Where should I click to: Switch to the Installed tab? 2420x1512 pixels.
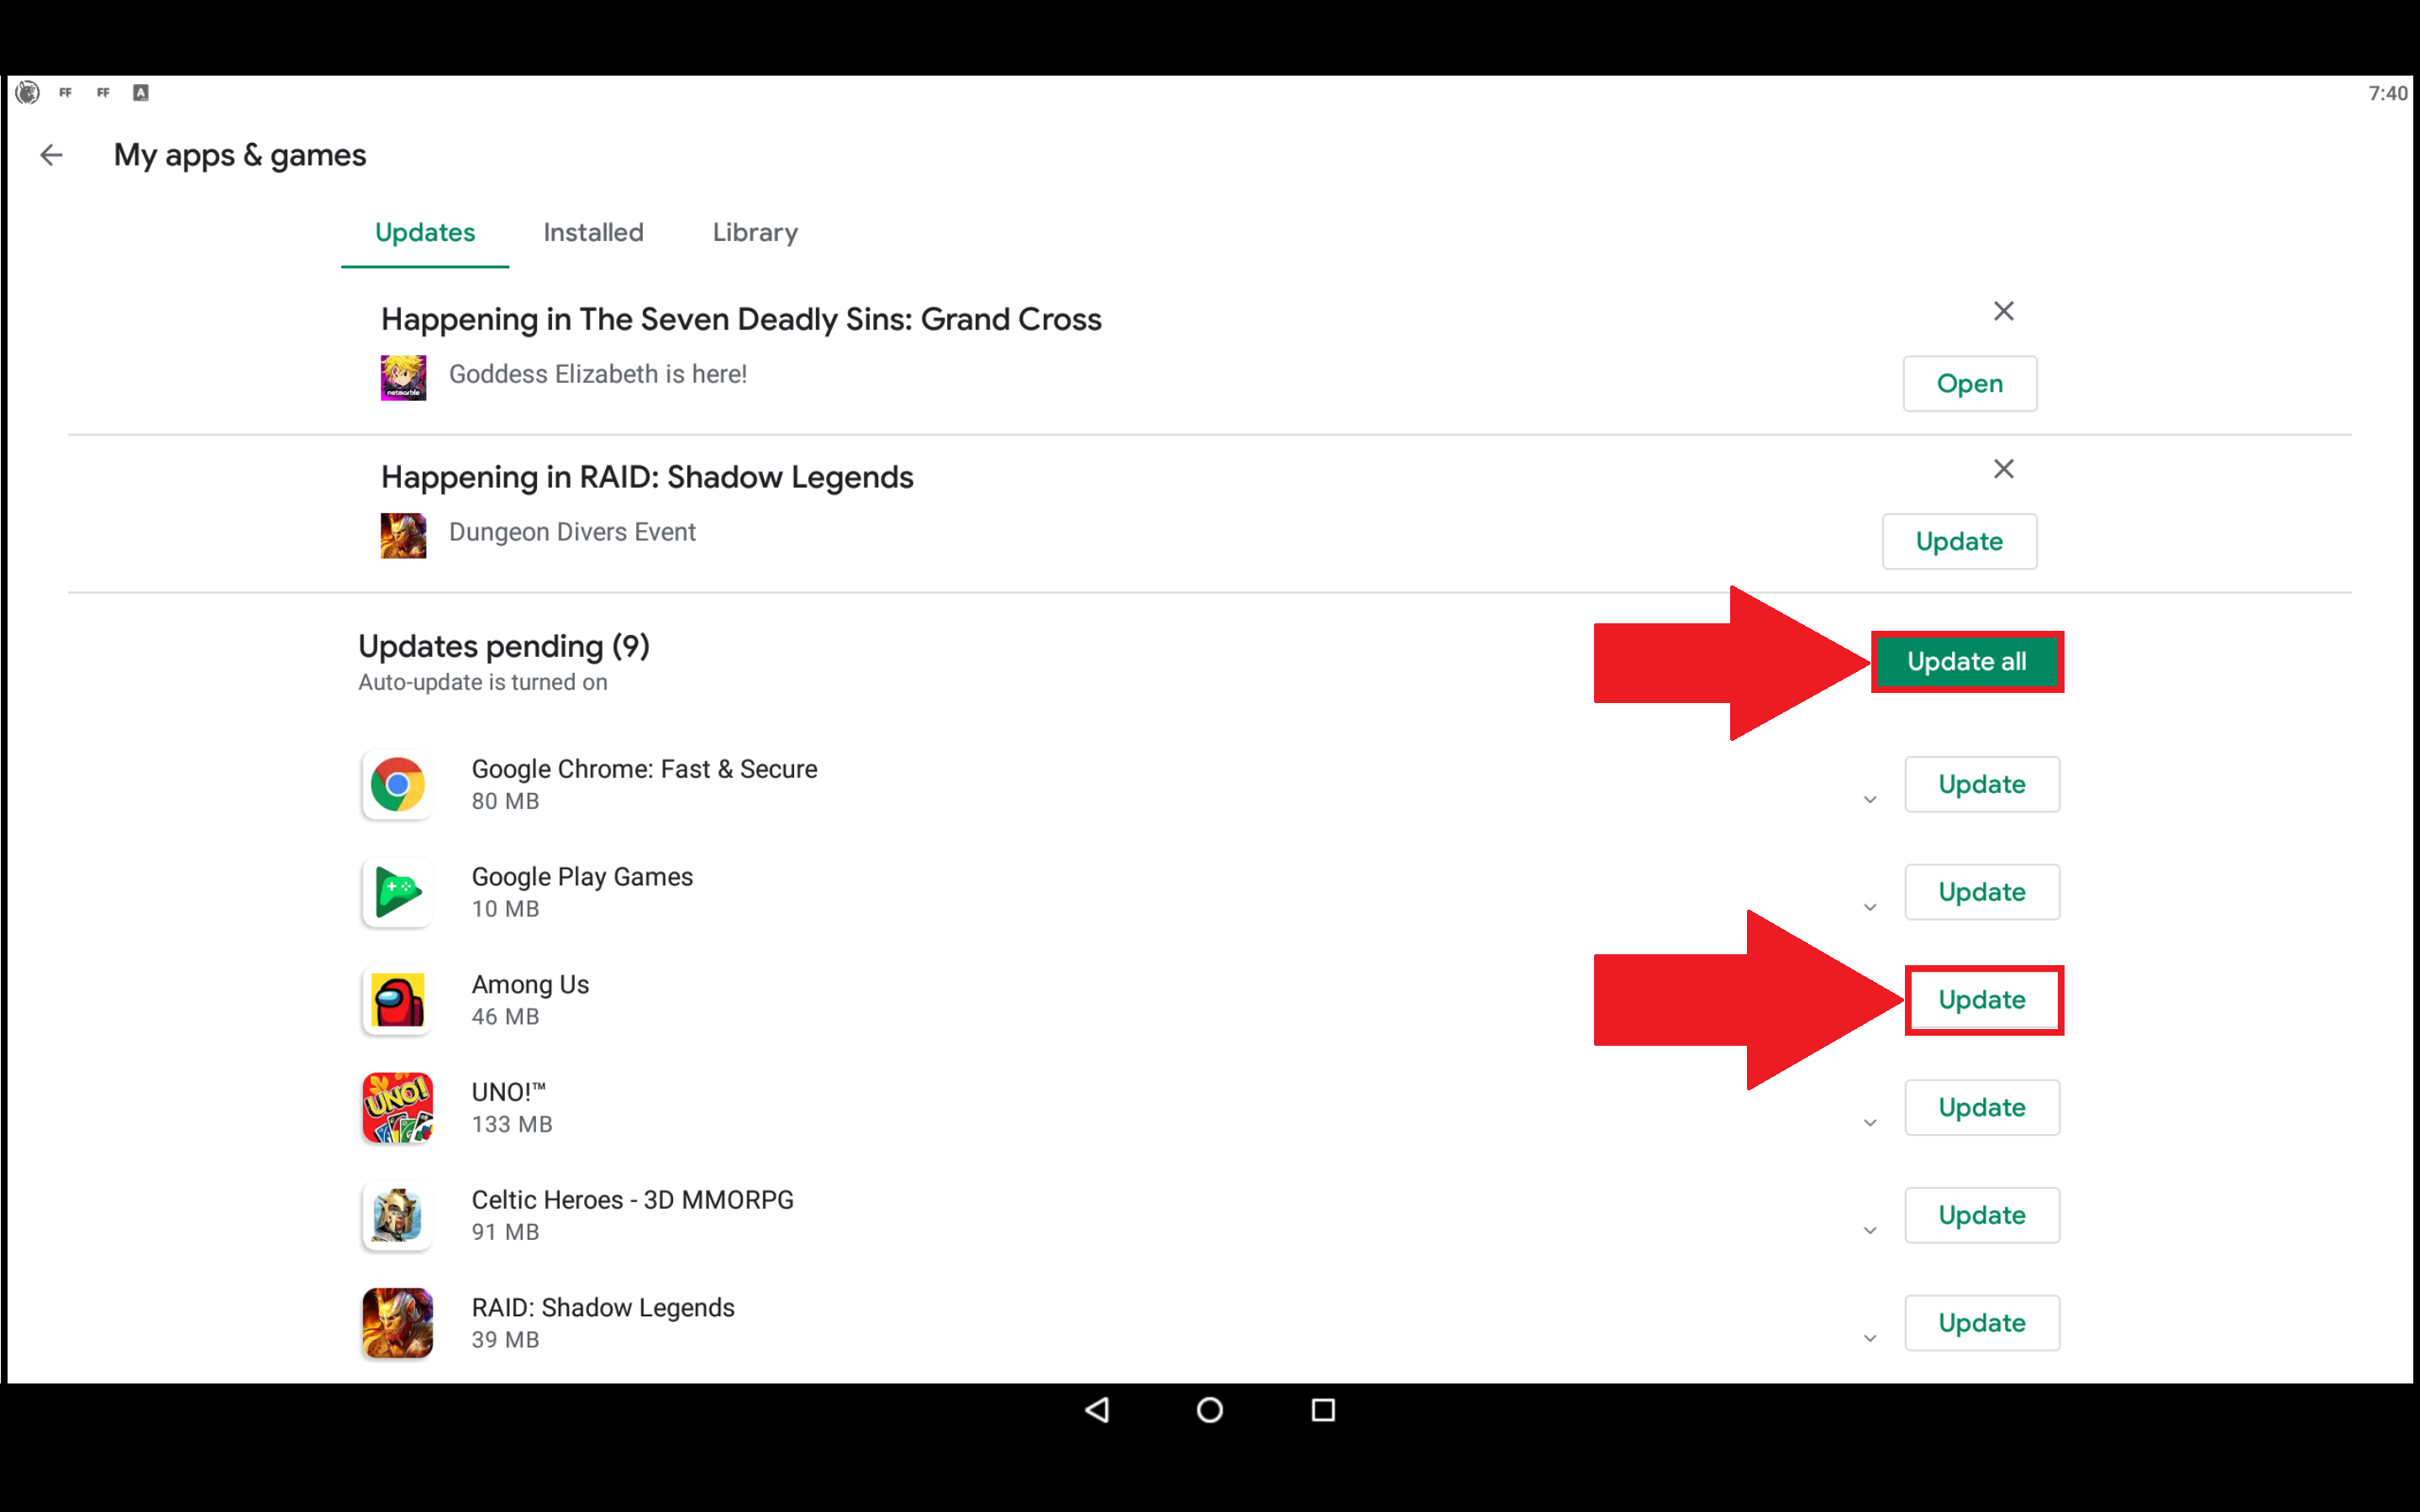coord(592,232)
